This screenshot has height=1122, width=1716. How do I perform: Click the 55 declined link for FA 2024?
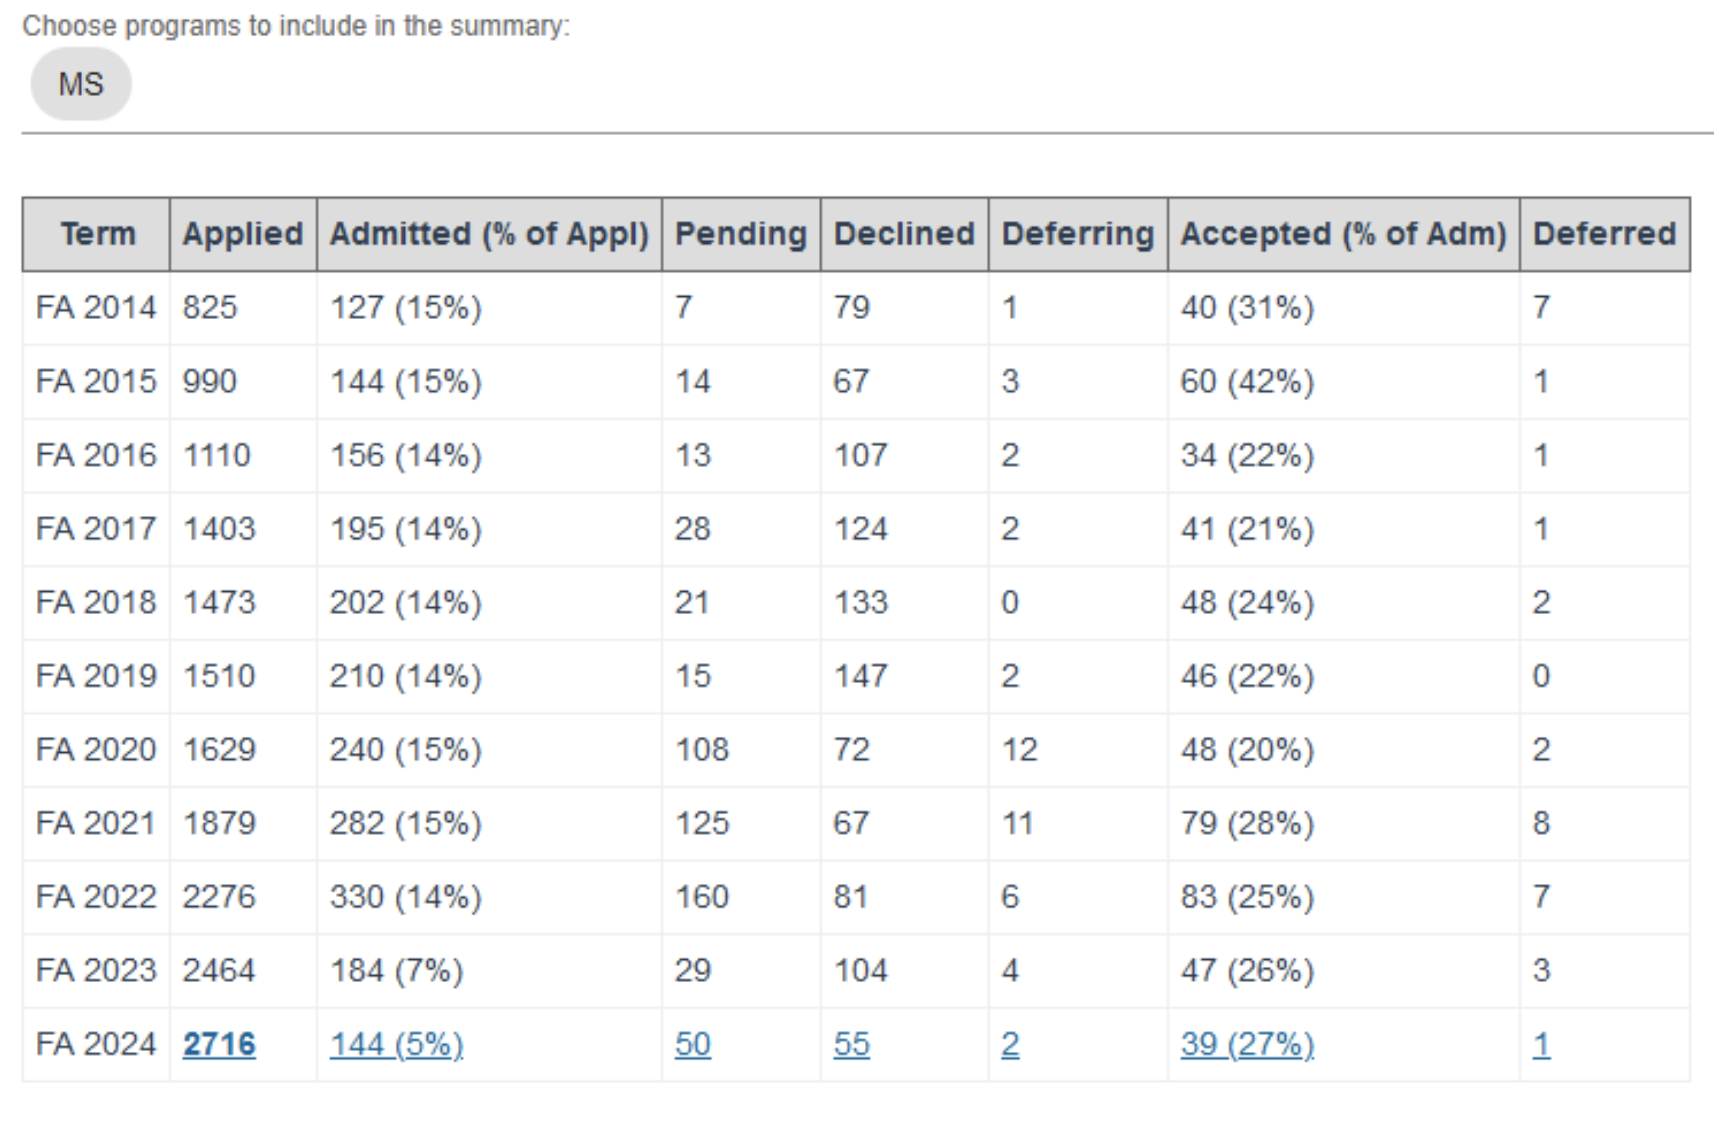click(851, 1043)
